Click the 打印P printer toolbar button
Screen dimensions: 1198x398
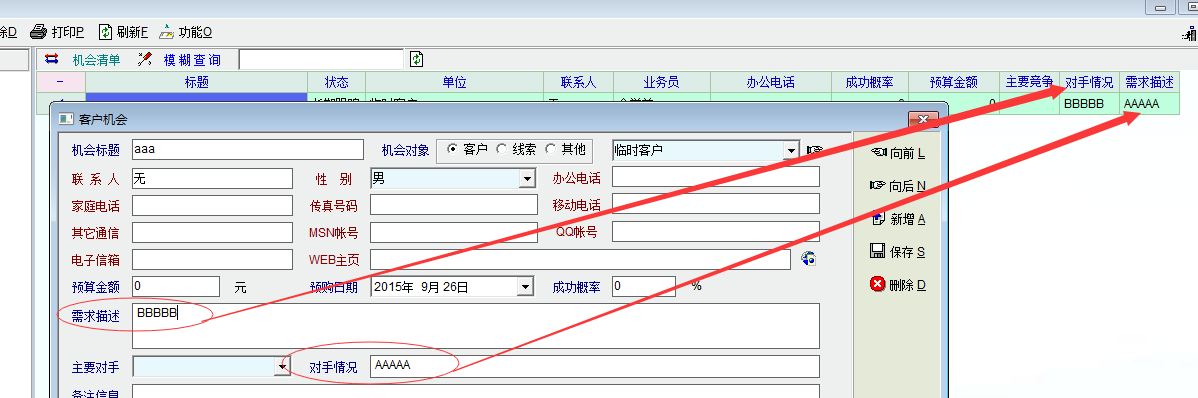coord(57,32)
